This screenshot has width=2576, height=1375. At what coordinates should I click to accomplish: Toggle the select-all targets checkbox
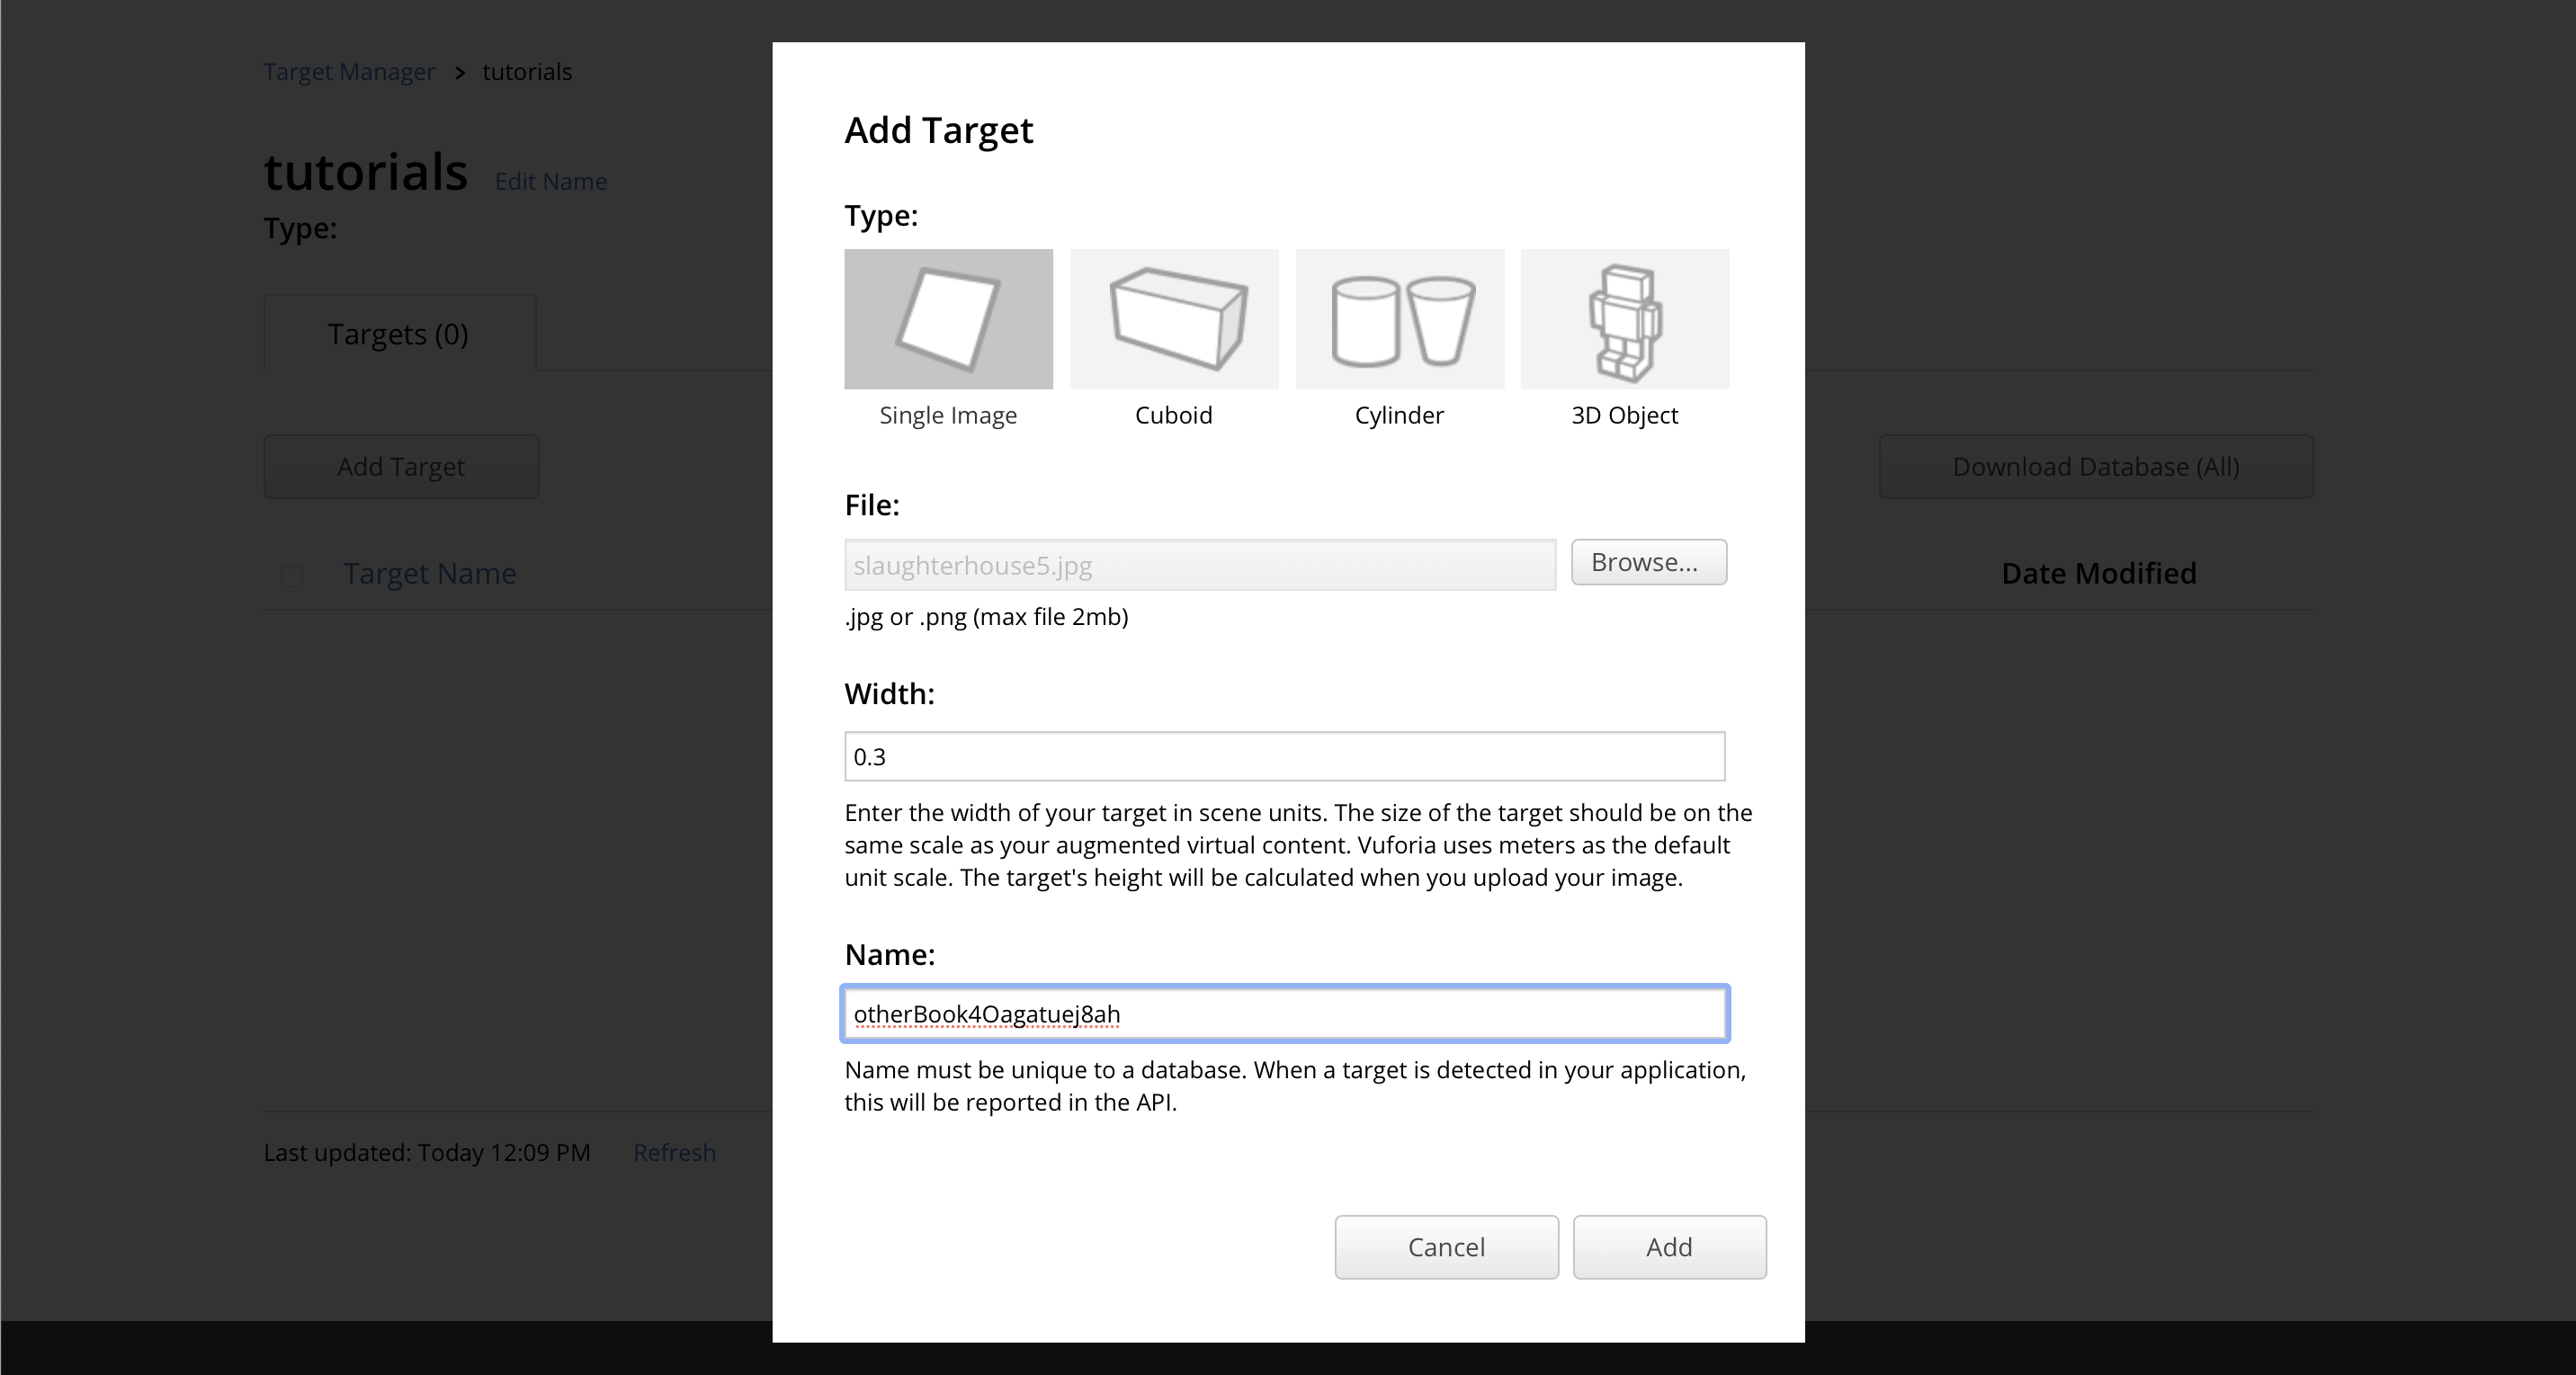coord(292,576)
